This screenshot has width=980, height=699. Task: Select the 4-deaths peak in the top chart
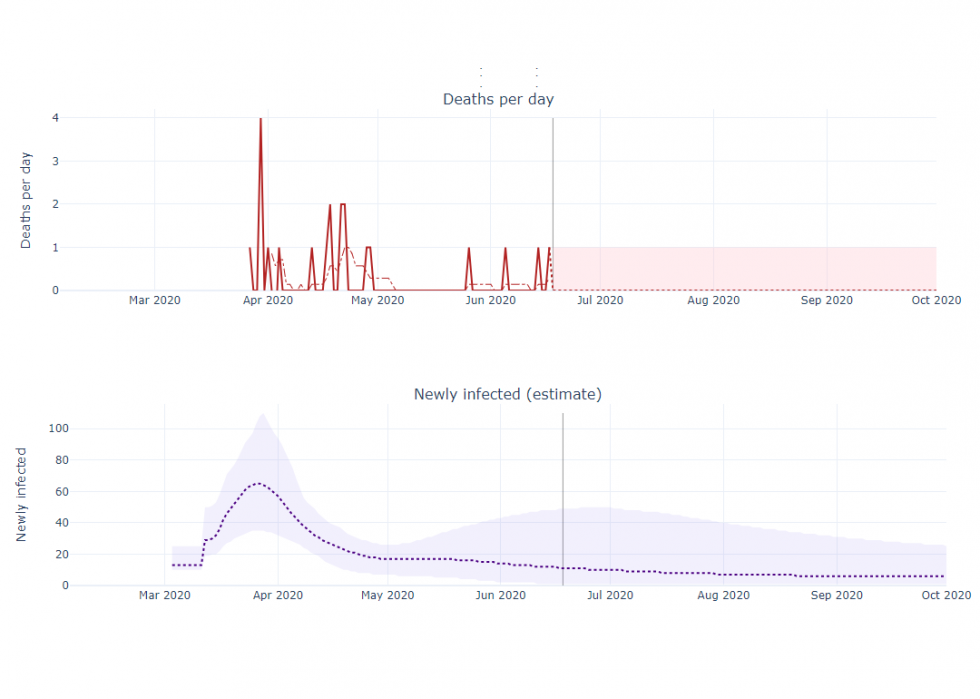click(261, 120)
